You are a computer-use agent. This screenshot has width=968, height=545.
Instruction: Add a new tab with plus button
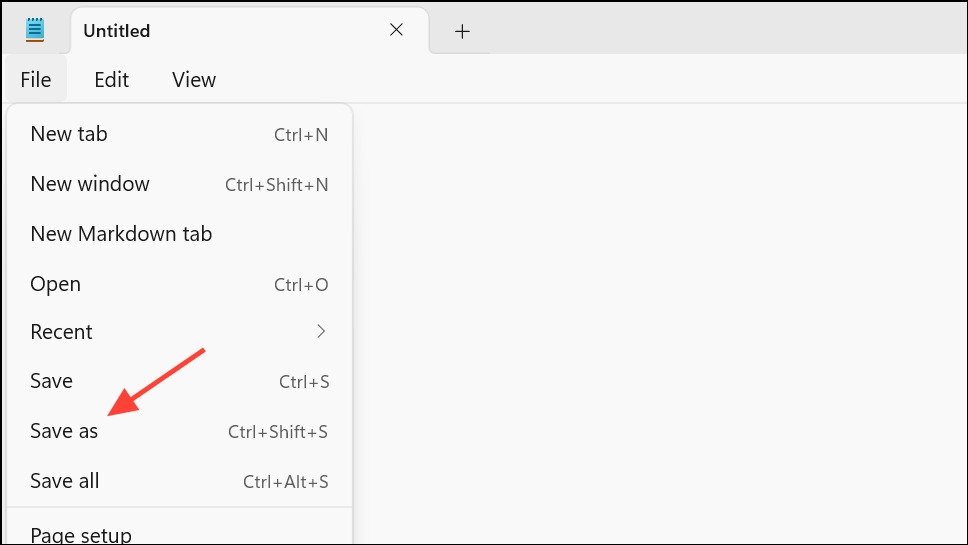click(462, 31)
